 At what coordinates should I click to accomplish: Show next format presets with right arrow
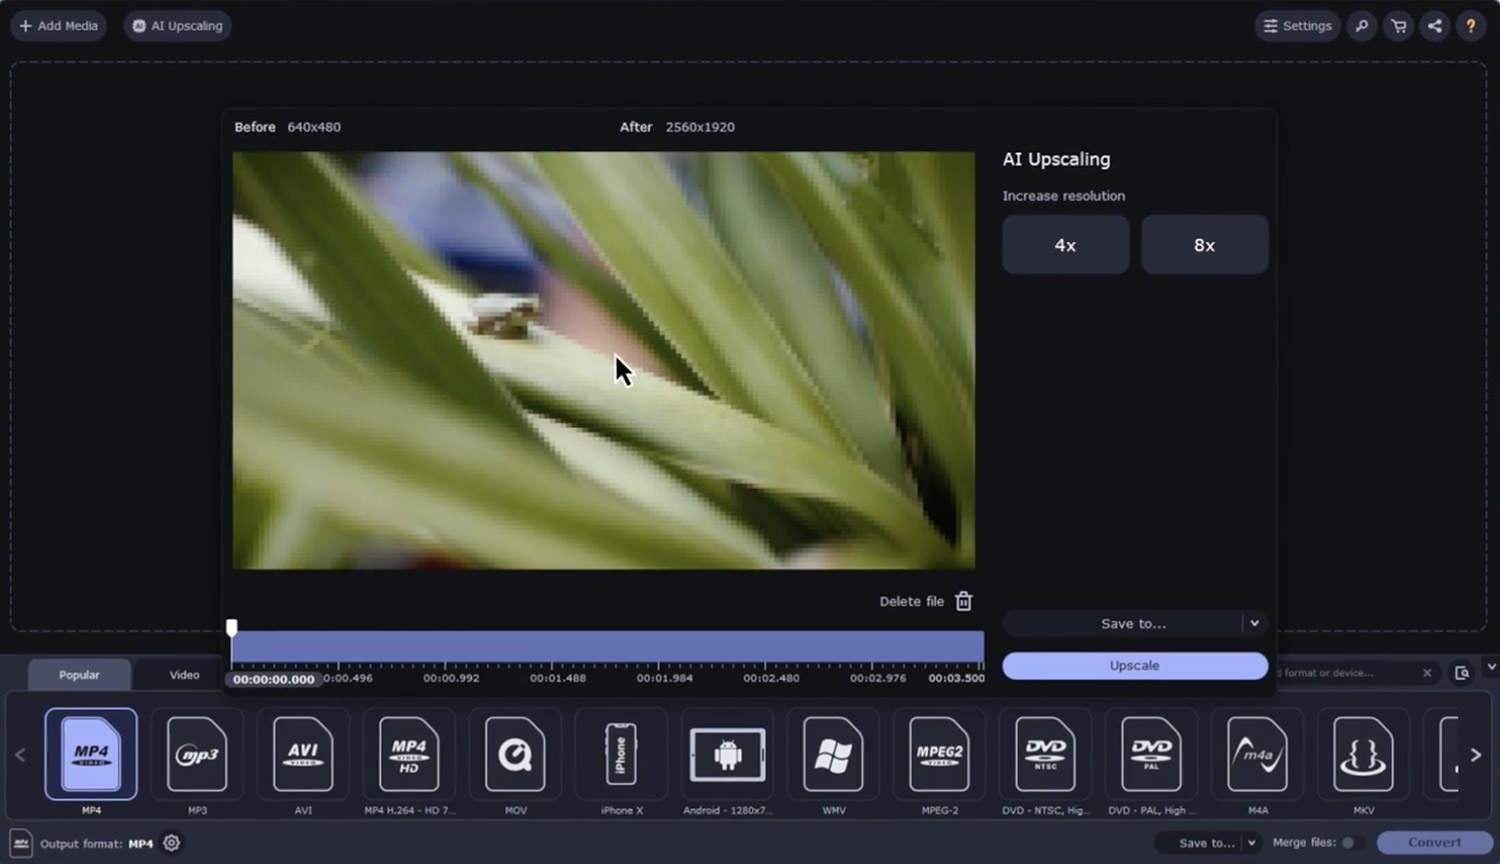click(x=1475, y=755)
